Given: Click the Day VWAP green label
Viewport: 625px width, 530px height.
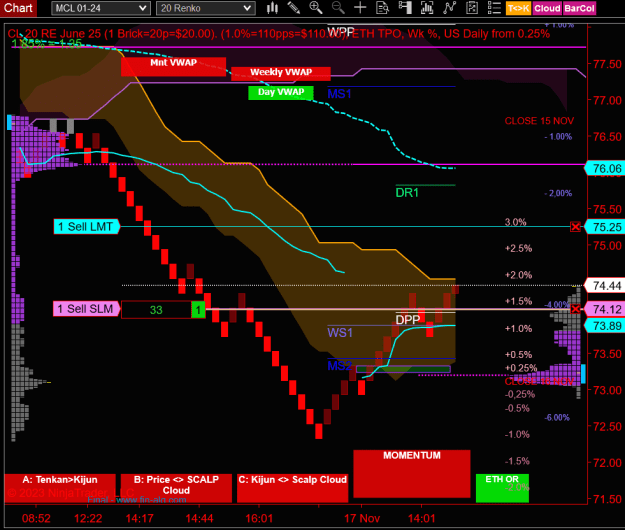Looking at the screenshot, I should point(281,92).
